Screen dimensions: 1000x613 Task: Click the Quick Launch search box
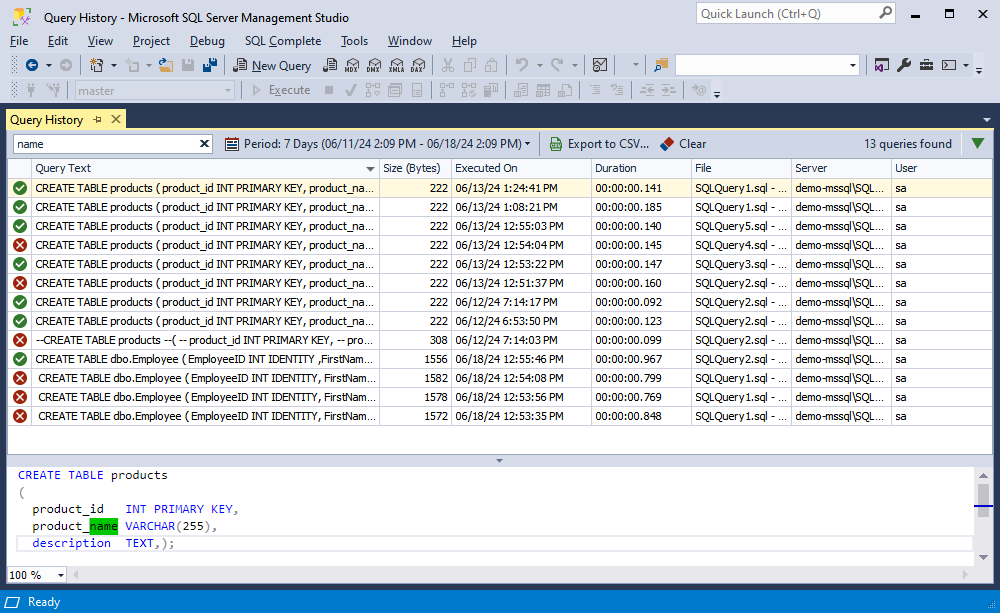click(785, 13)
